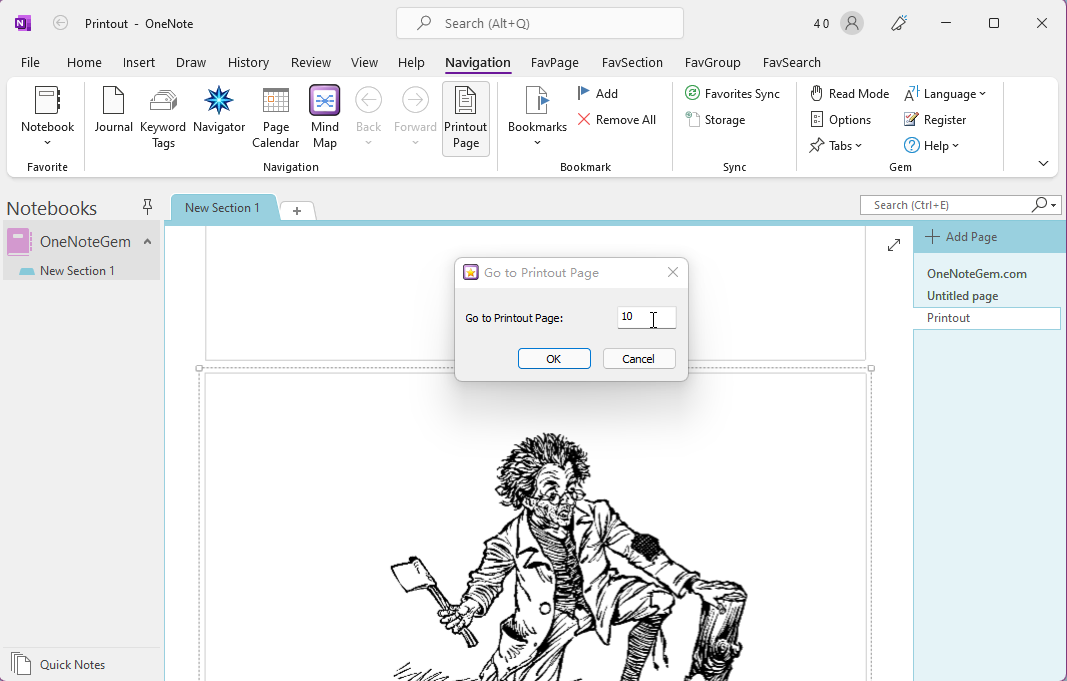The height and width of the screenshot is (681, 1067).
Task: Collapse the OneNoteGem notebook
Action: click(147, 242)
